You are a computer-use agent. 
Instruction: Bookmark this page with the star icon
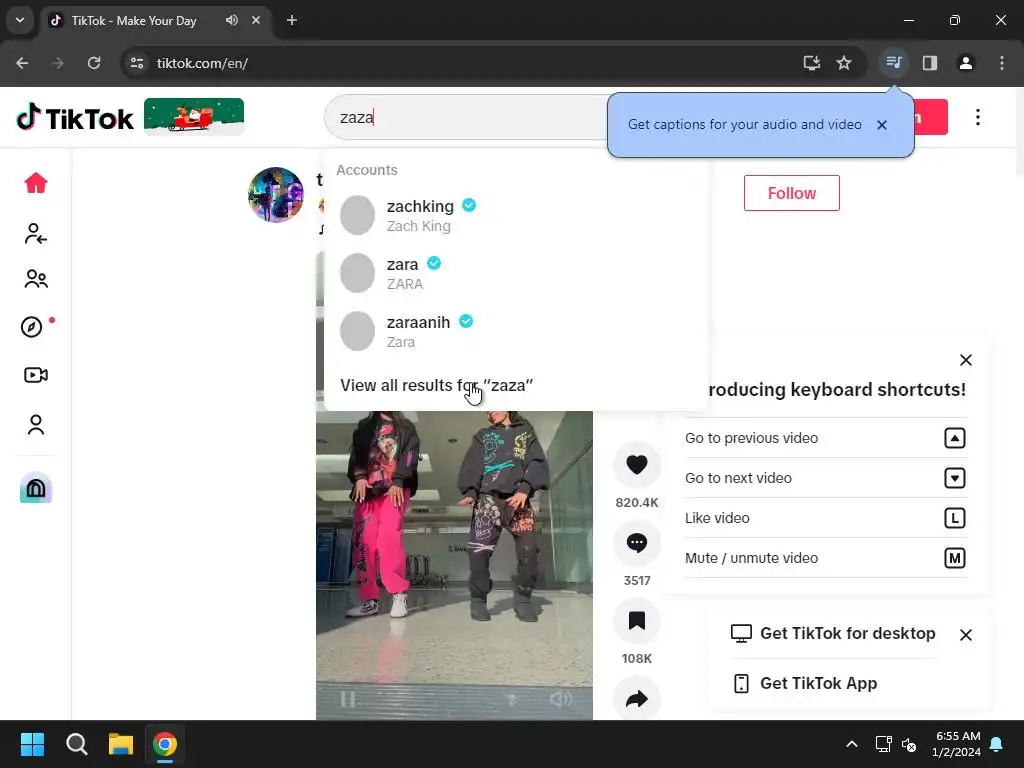click(x=844, y=63)
